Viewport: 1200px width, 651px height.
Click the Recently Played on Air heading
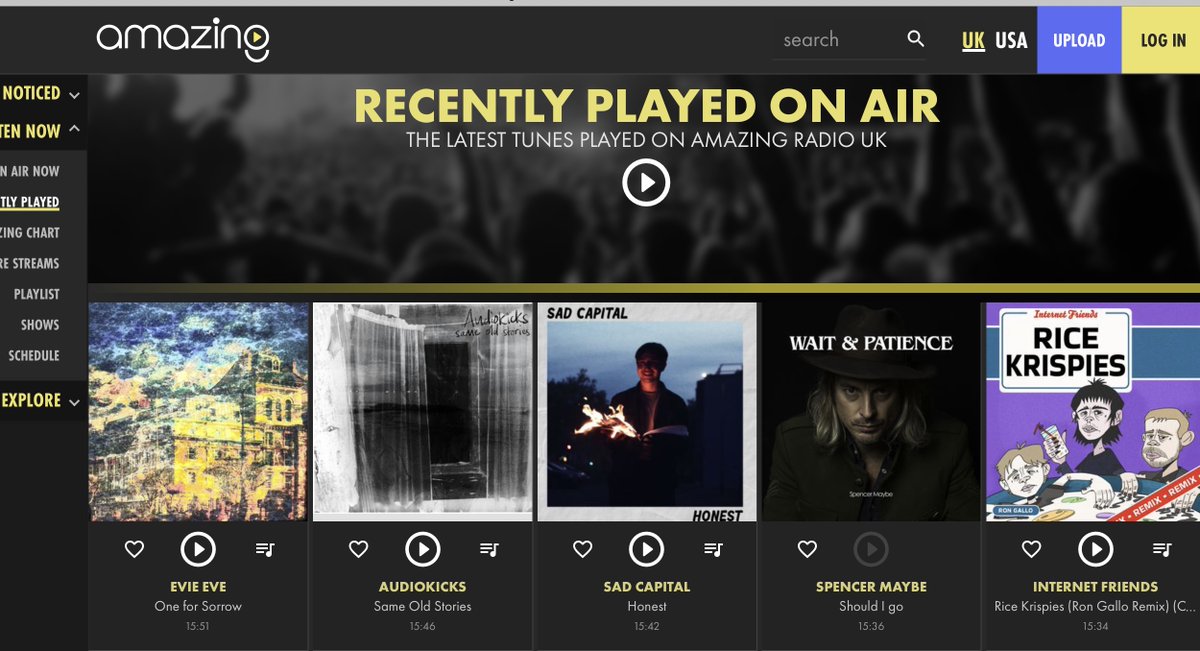646,105
